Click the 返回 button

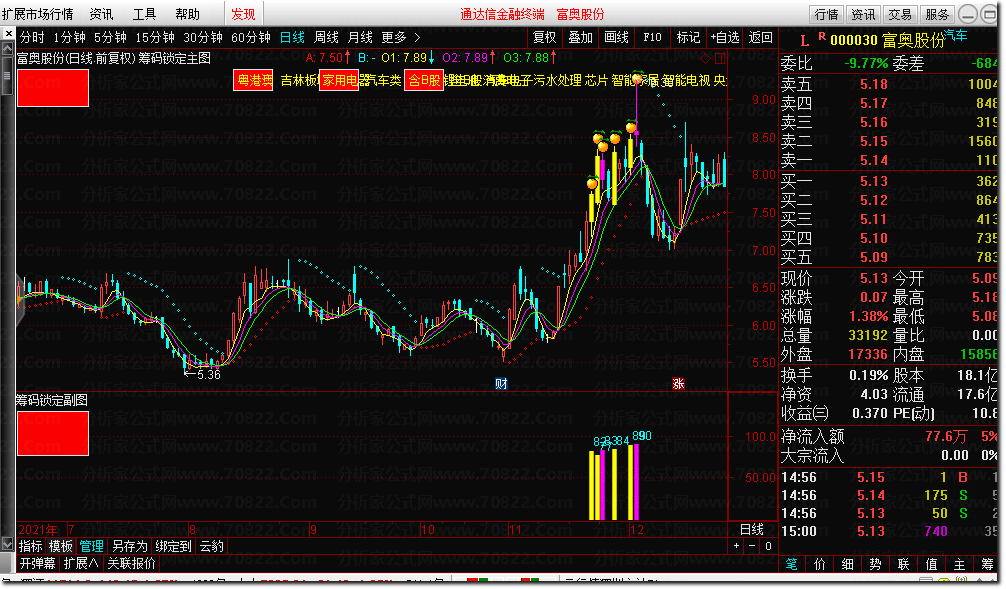click(x=761, y=37)
